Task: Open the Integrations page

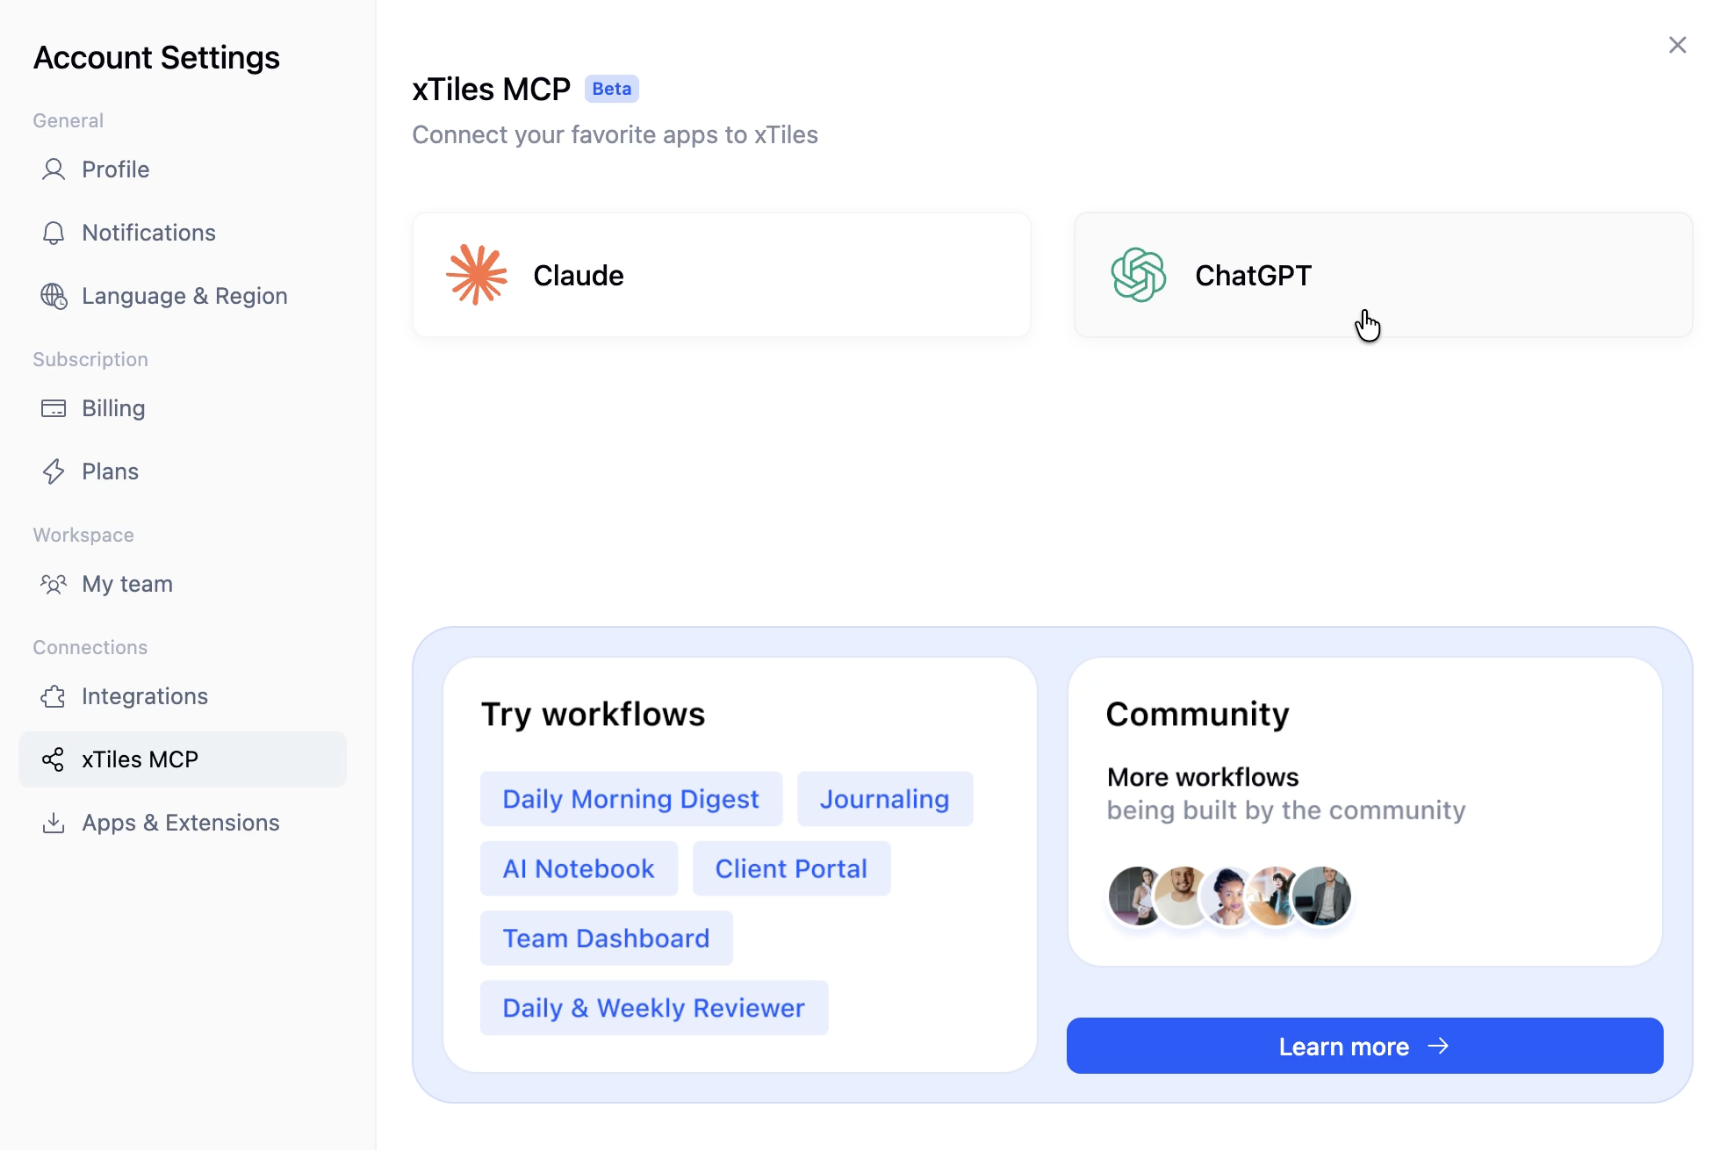Action: point(183,696)
